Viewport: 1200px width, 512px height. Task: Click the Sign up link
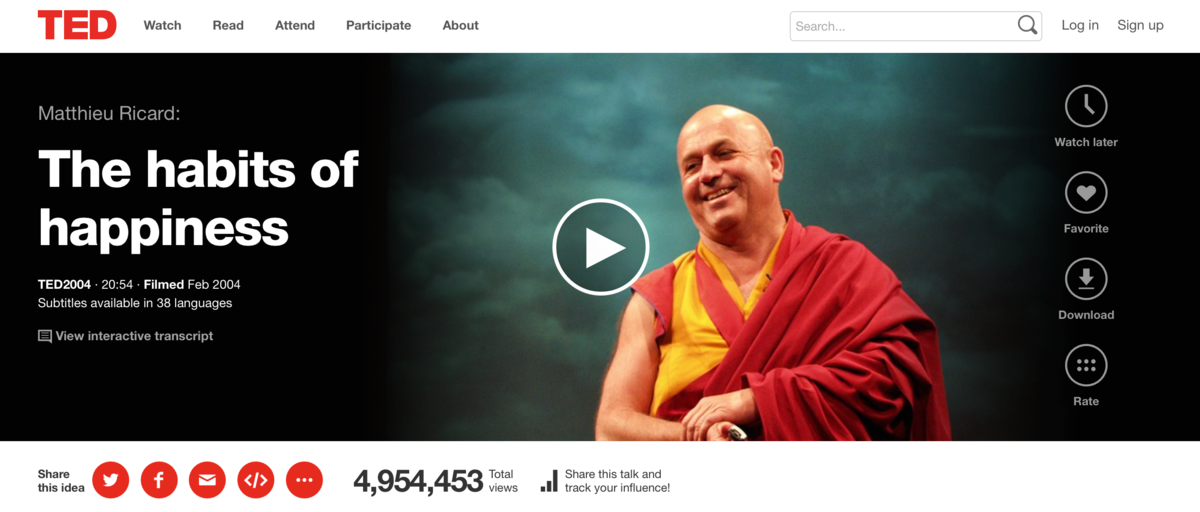[x=1140, y=25]
